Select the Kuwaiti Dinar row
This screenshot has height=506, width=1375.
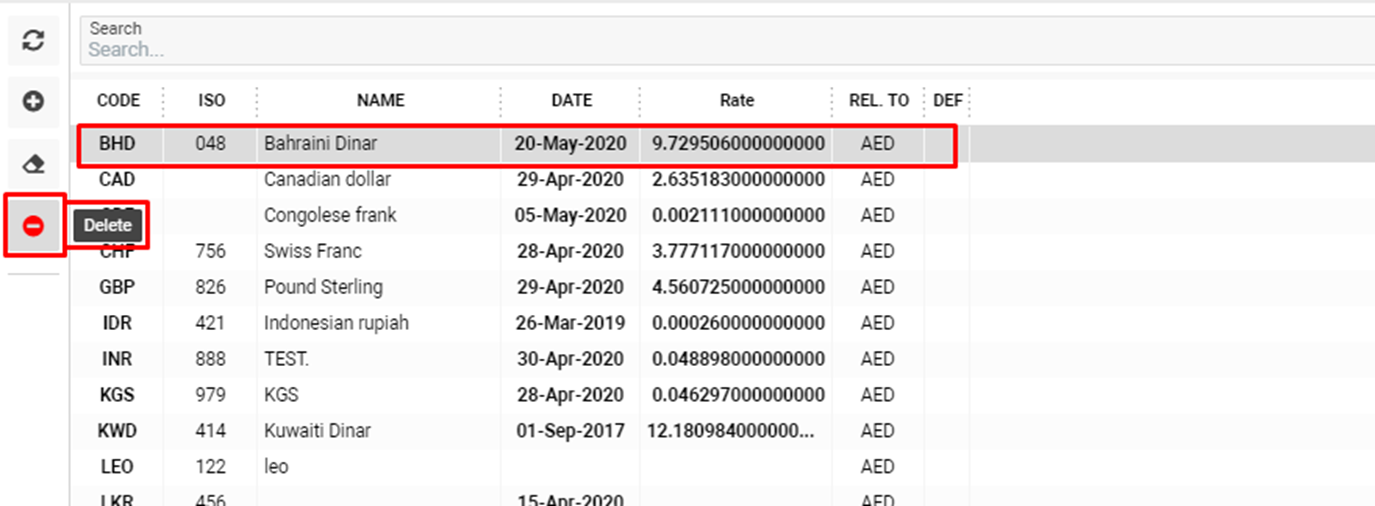pyautogui.click(x=317, y=431)
